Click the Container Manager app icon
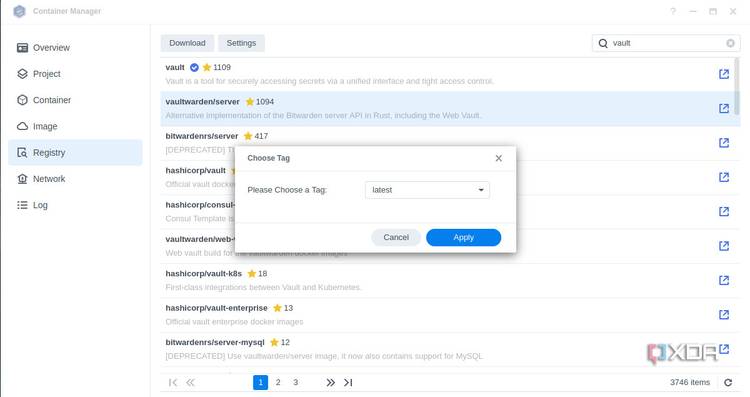Screen dimensions: 750x397 point(19,11)
